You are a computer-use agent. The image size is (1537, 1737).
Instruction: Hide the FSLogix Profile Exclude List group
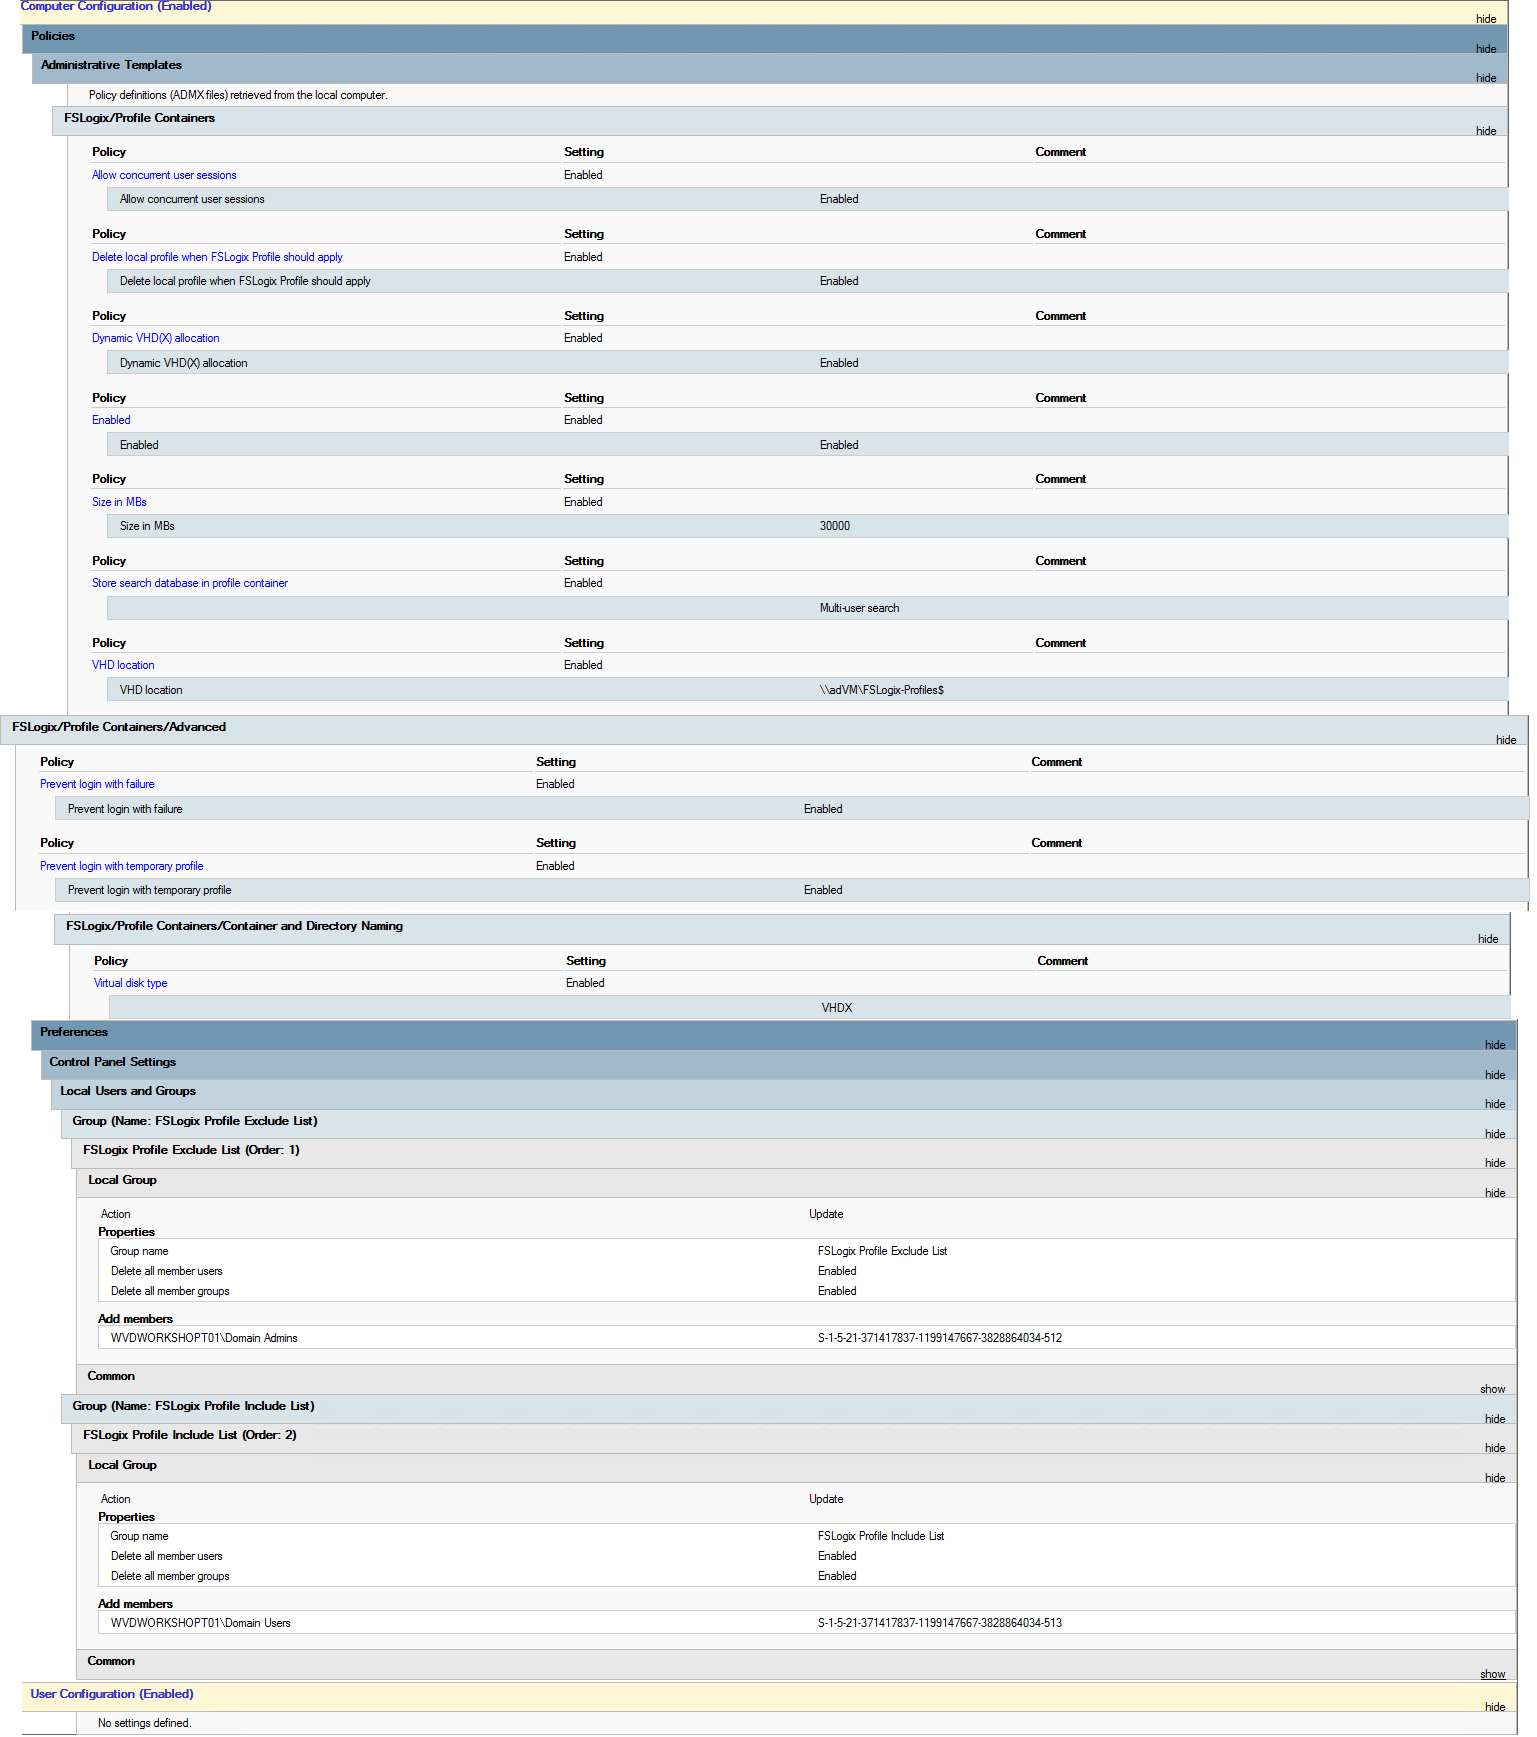(1495, 1134)
